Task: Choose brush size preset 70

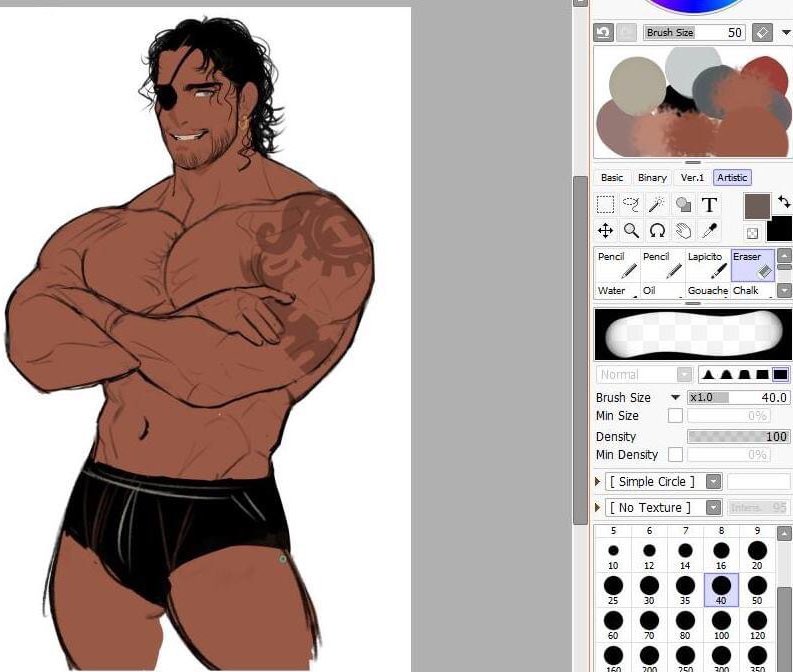Action: [x=649, y=625]
